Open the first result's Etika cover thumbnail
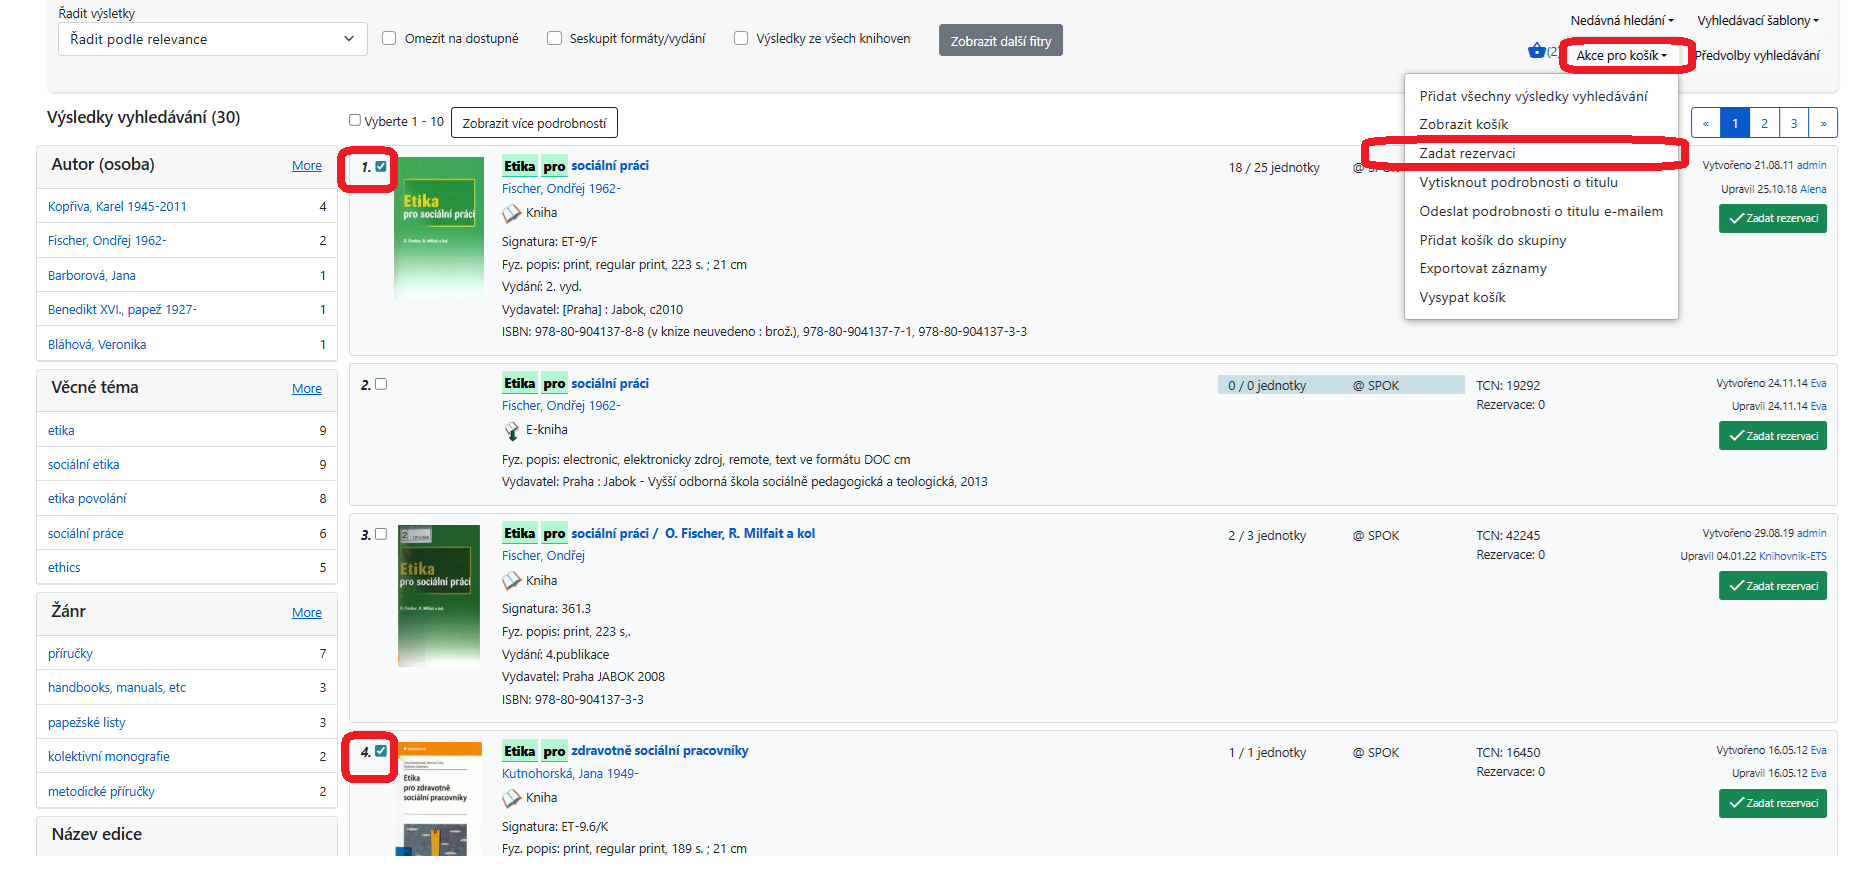The height and width of the screenshot is (871, 1851). pyautogui.click(x=439, y=228)
